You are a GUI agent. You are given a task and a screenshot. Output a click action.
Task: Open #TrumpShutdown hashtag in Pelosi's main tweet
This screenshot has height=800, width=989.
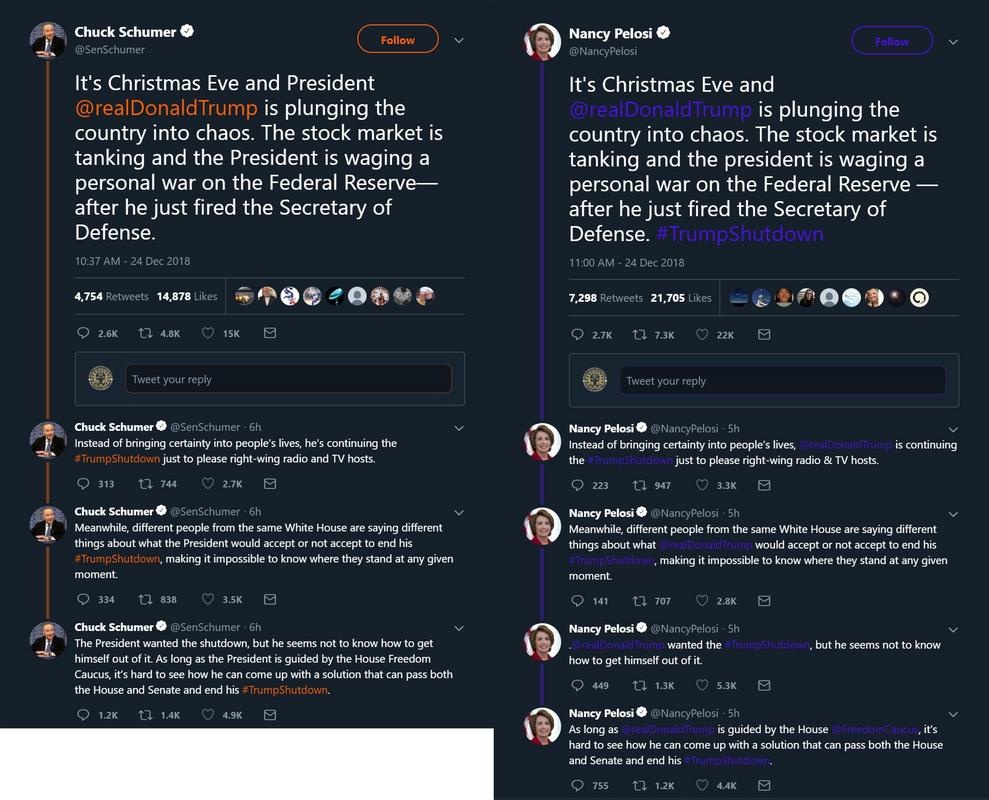(739, 234)
